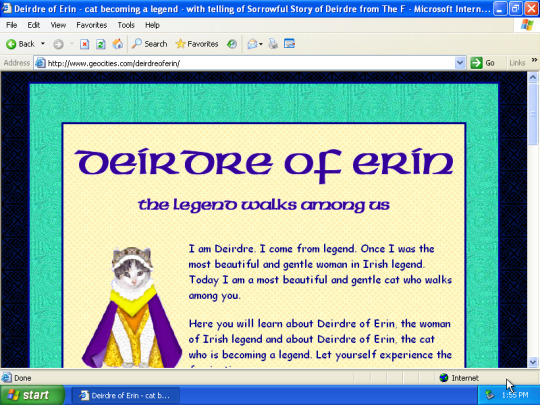This screenshot has height=405, width=540.
Task: Select the Deirdre of Erin taskbar button
Action: point(126,395)
